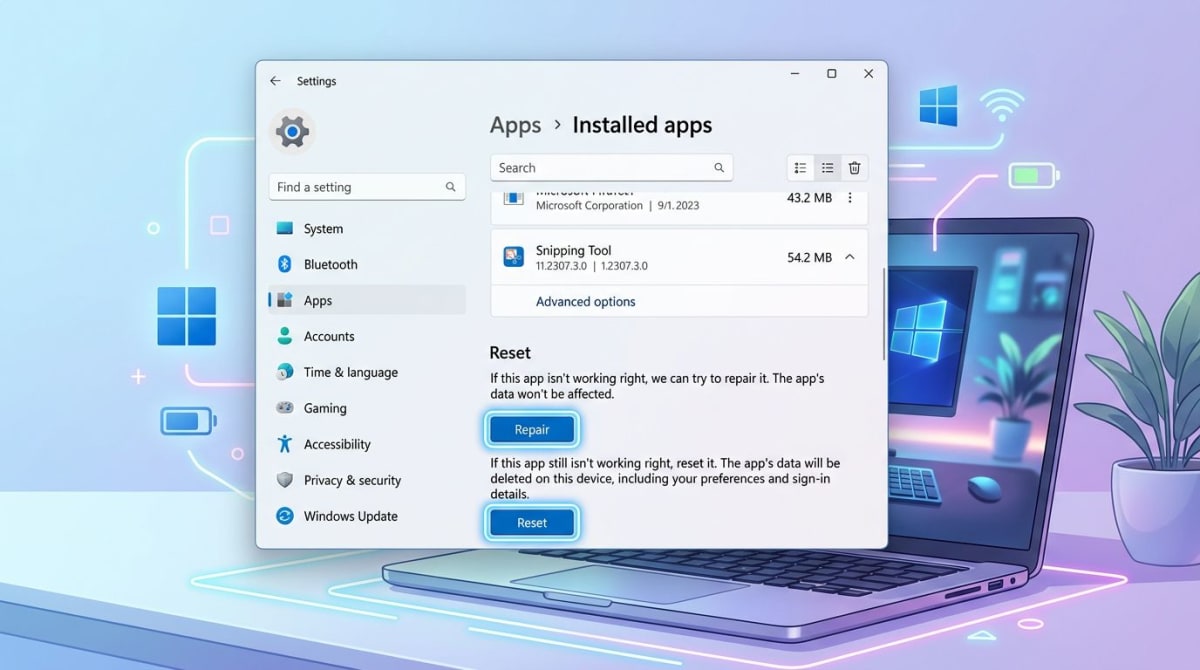Click the magnifier in Find a setting box
Image resolution: width=1200 pixels, height=670 pixels.
coord(450,187)
